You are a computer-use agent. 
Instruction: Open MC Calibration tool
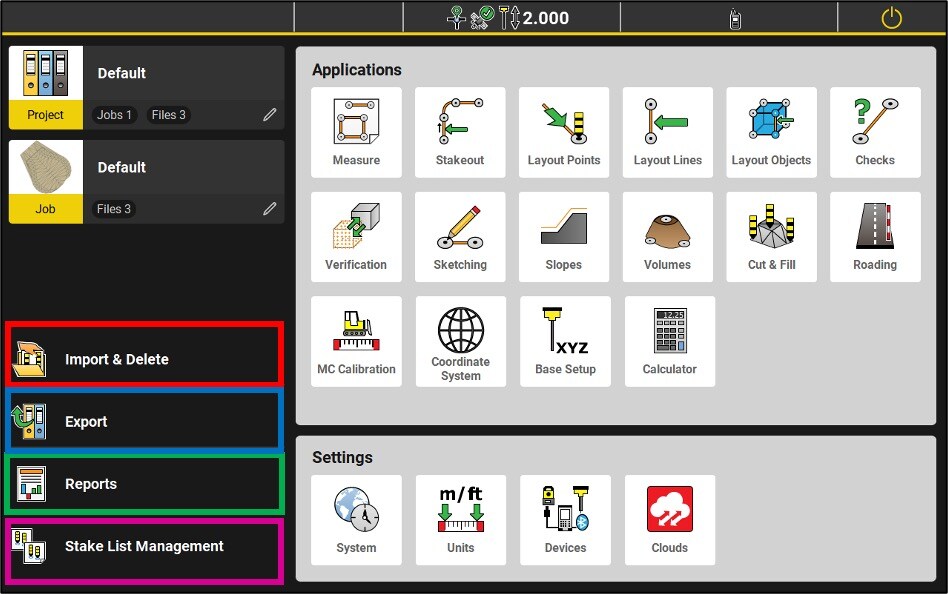tap(356, 341)
